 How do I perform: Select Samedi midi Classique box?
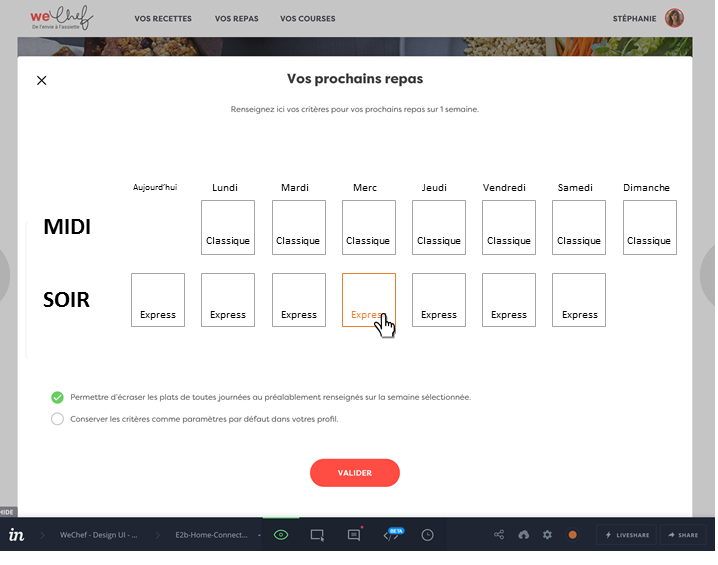[x=579, y=227]
